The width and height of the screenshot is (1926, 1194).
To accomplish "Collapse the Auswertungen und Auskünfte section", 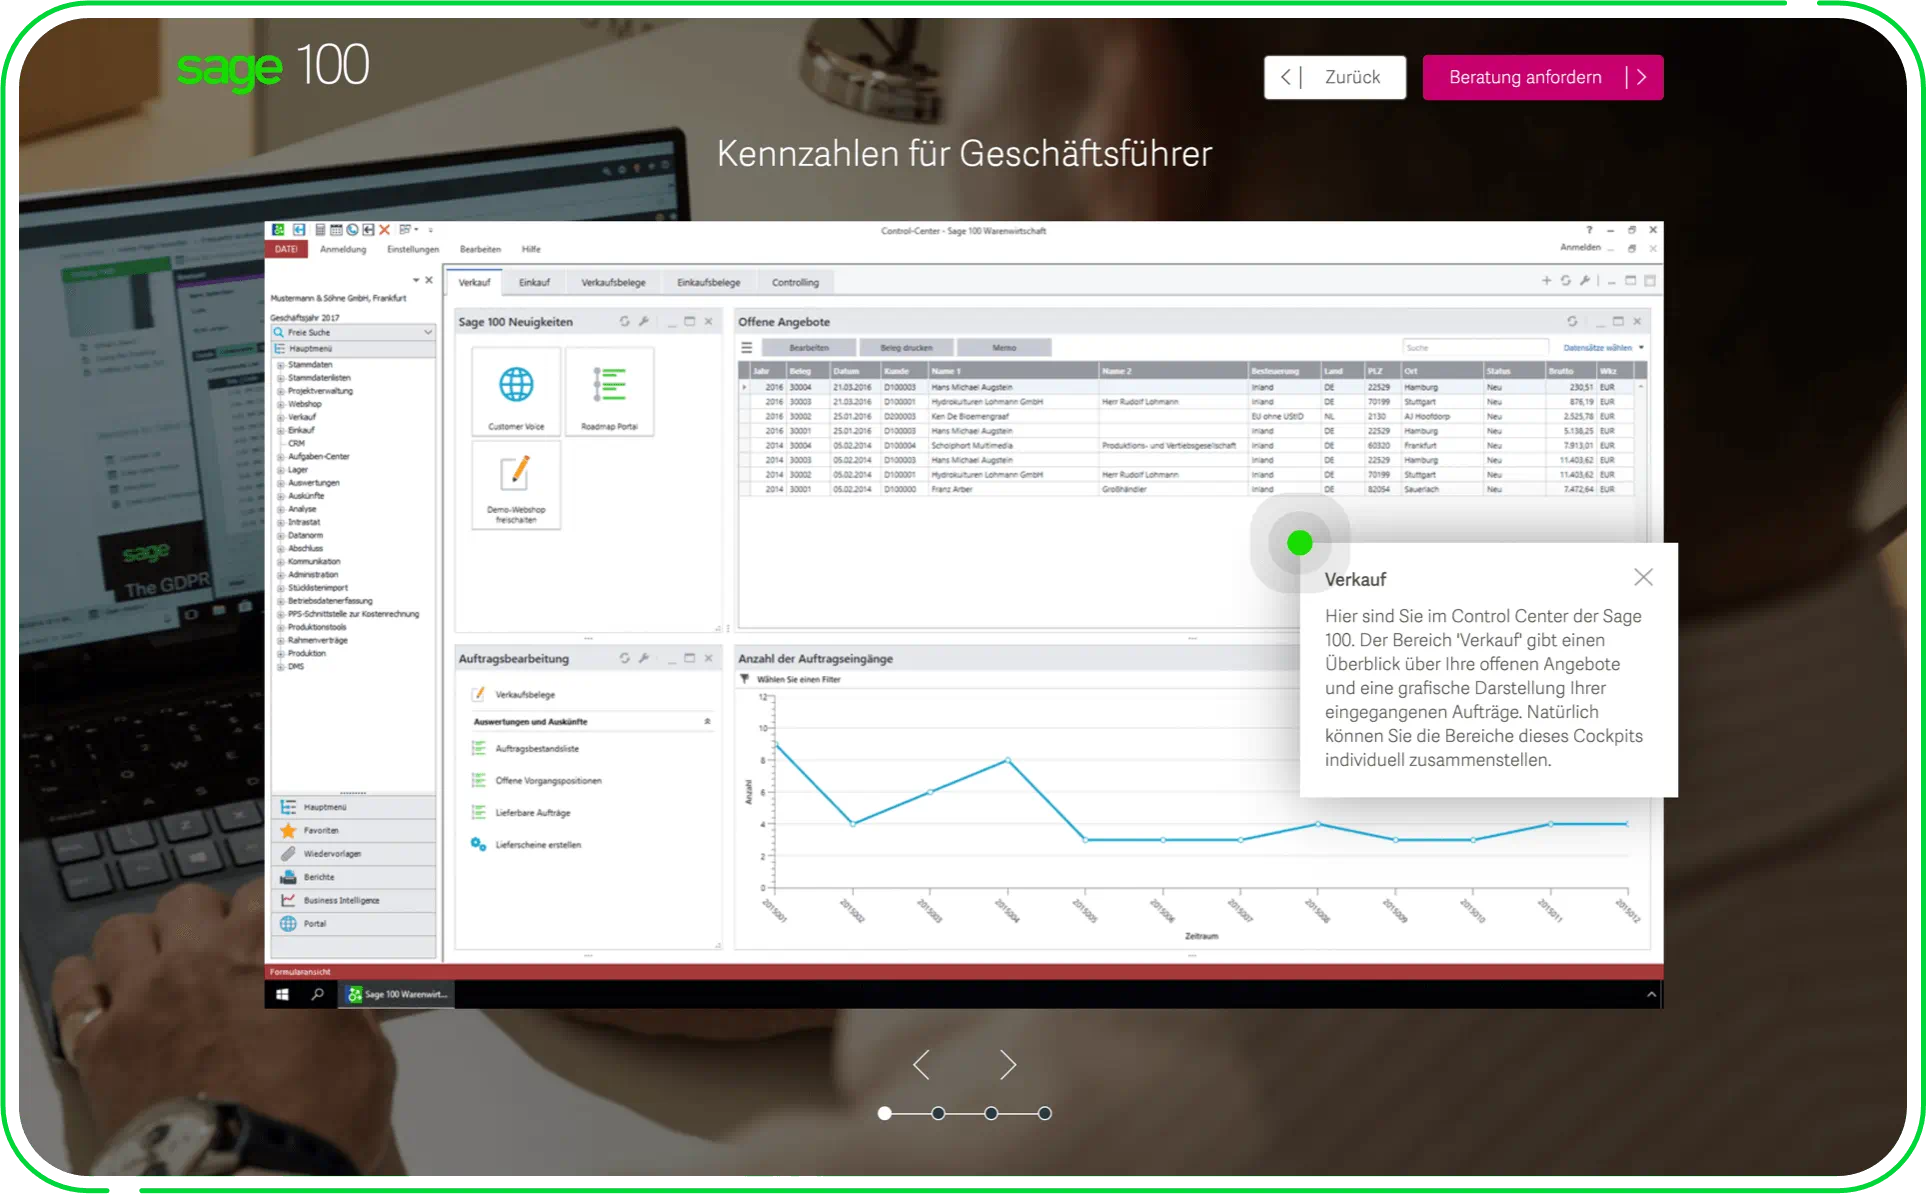I will pos(707,721).
